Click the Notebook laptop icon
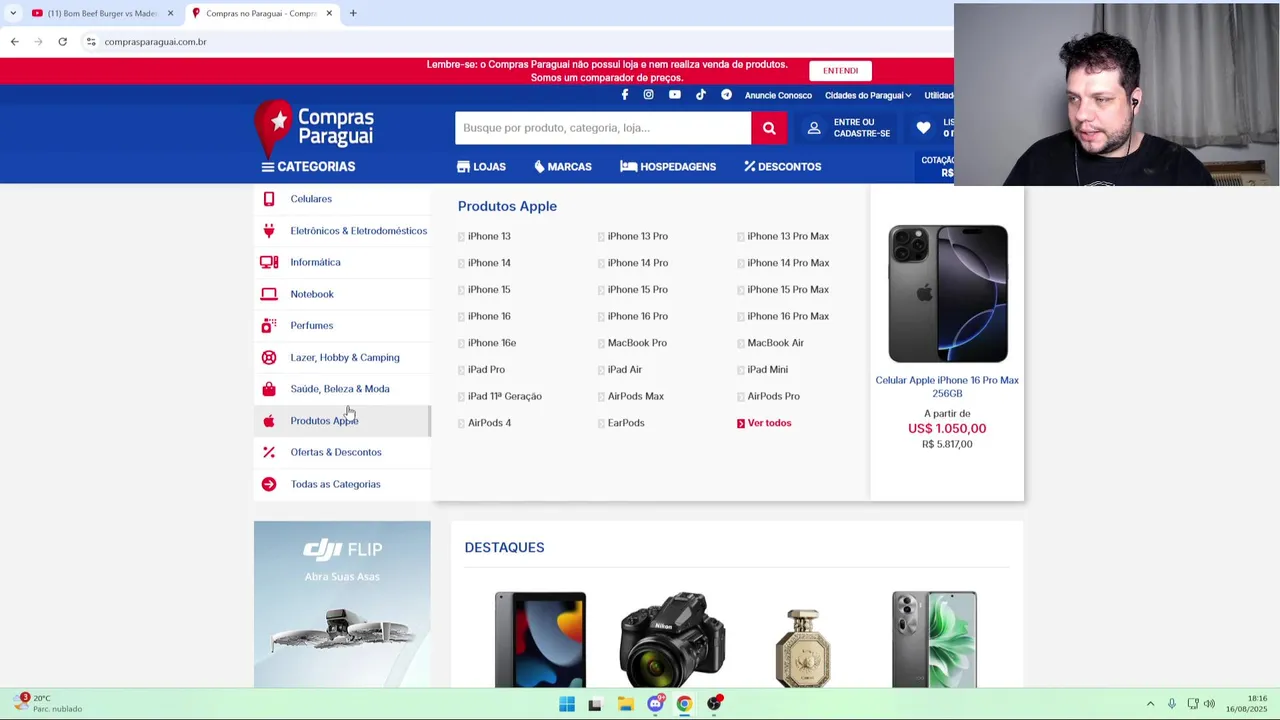The height and width of the screenshot is (720, 1280). point(269,294)
